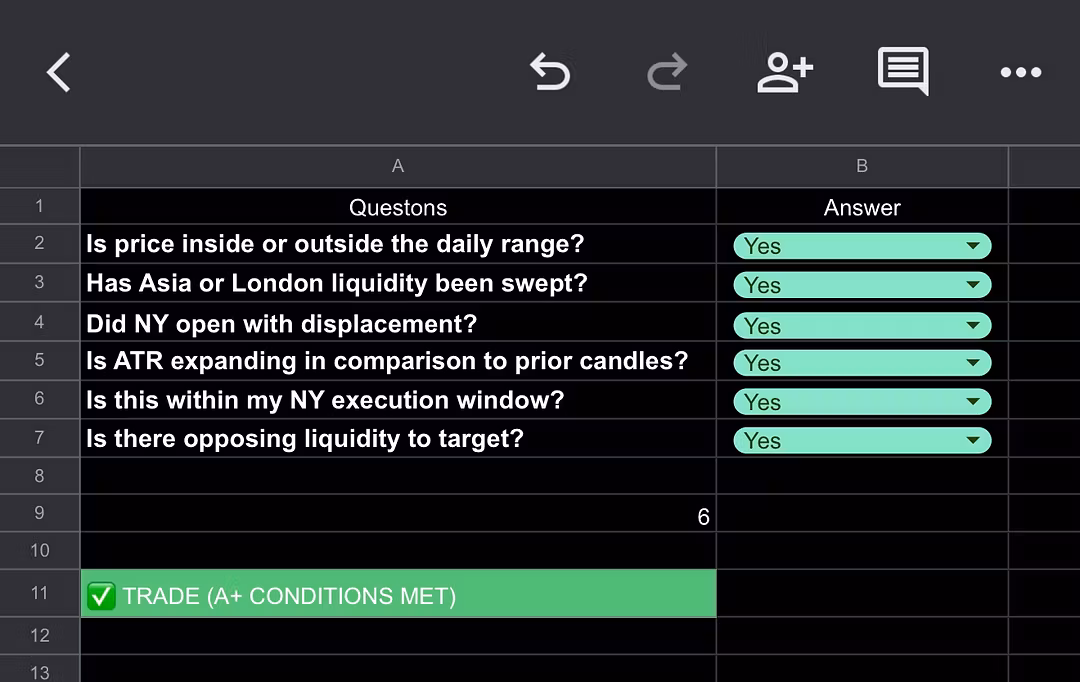This screenshot has width=1080, height=682.
Task: Open the share/add person icon
Action: [785, 73]
